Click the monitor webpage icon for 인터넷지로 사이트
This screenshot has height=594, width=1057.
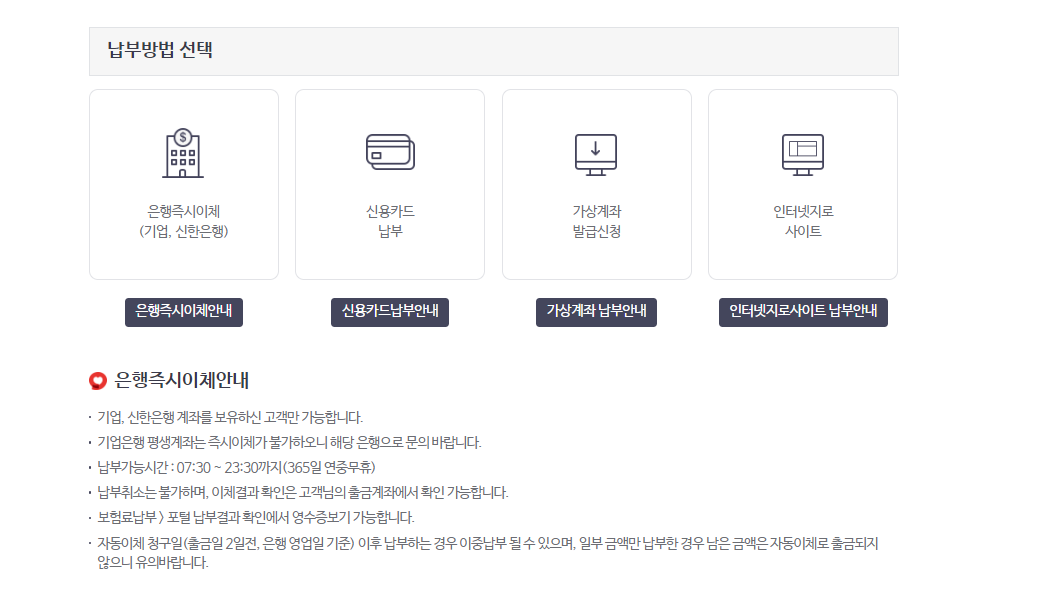pos(803,154)
